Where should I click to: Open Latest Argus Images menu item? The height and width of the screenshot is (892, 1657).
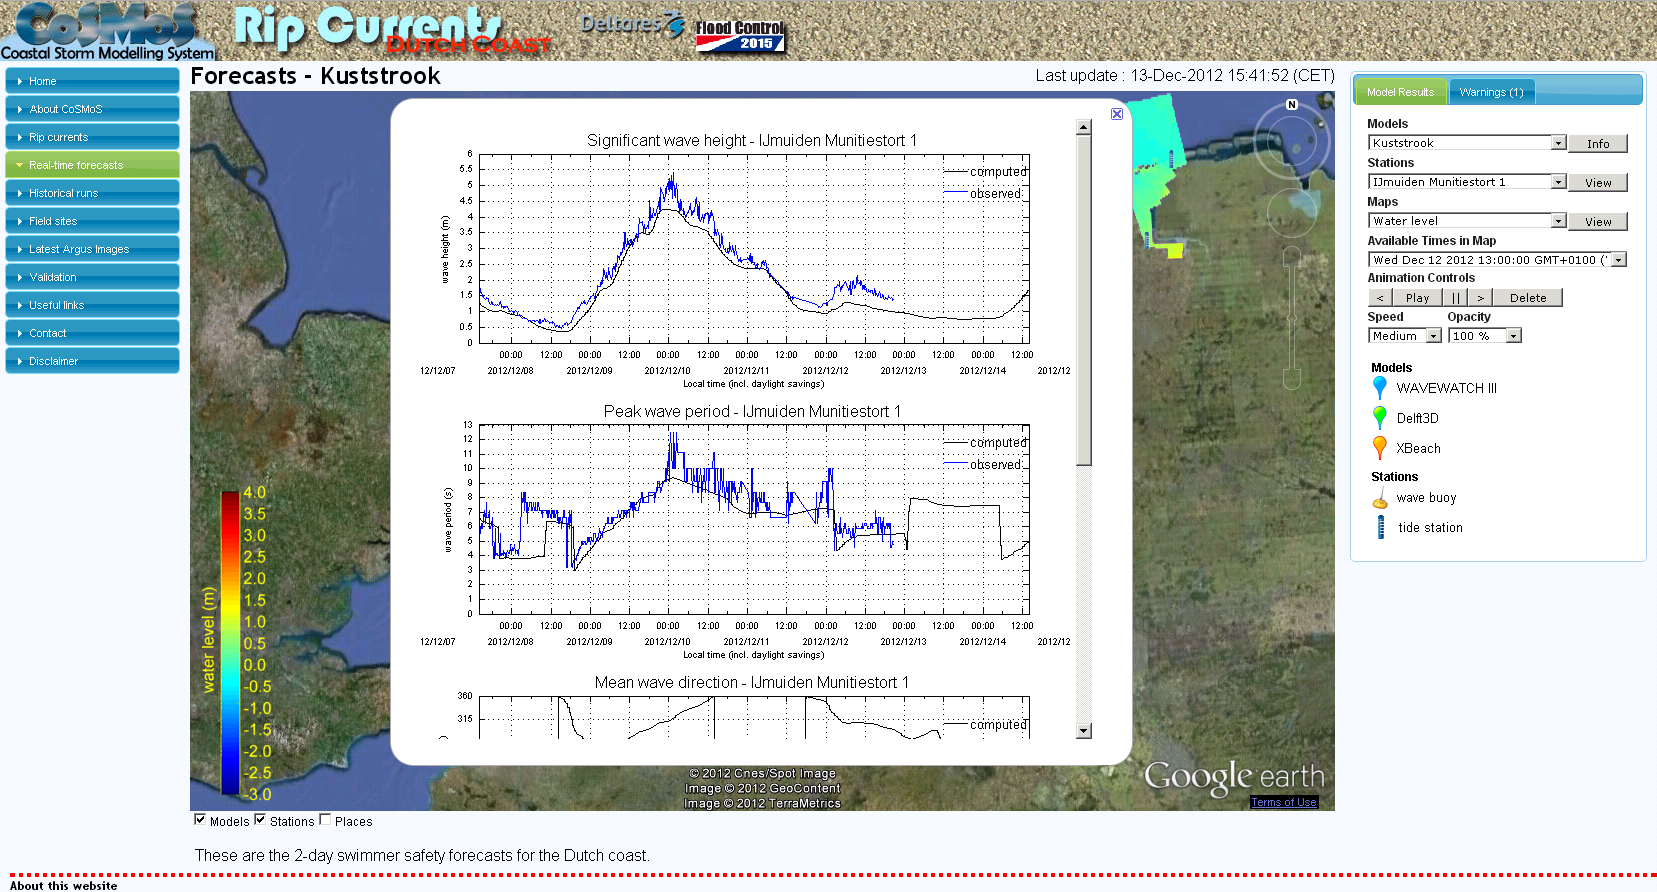[x=92, y=249]
